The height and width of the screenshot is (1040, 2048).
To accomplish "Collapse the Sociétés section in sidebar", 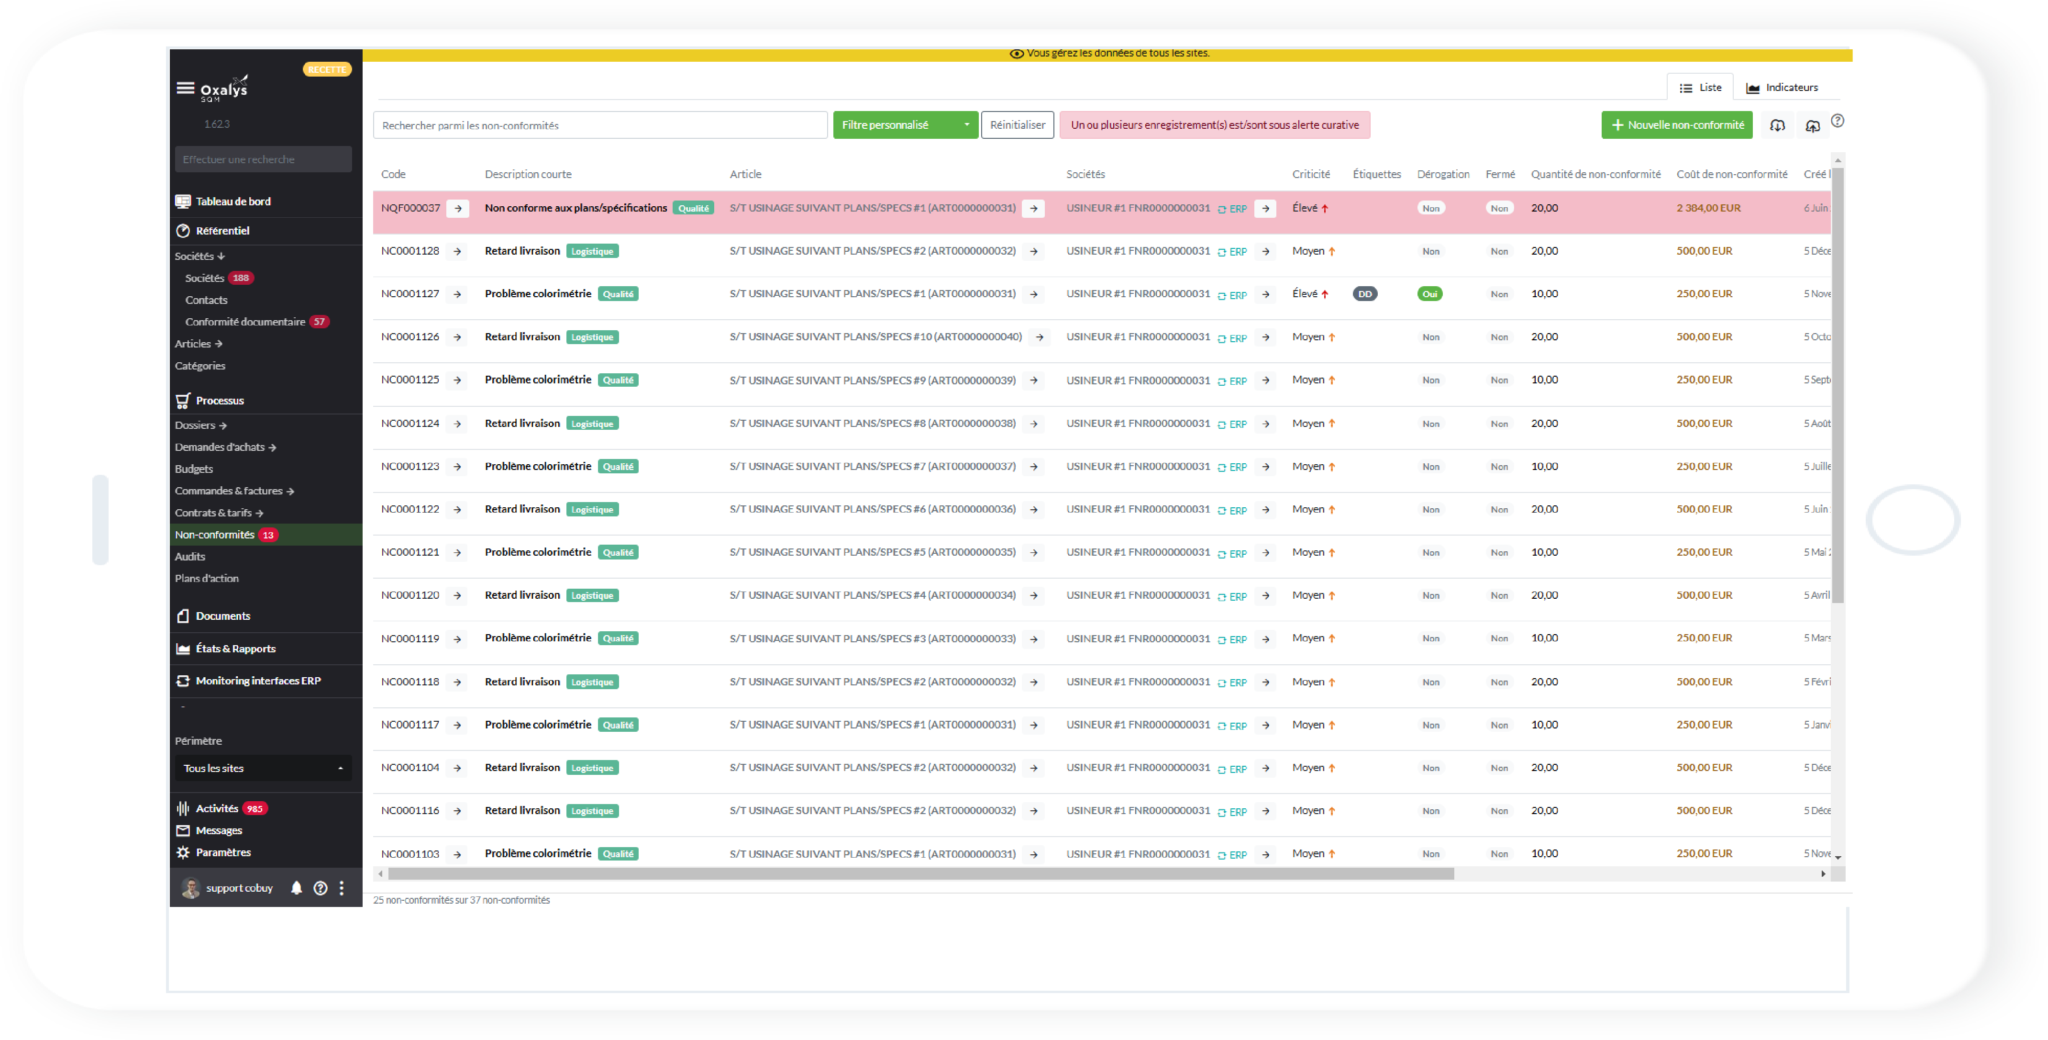I will tap(200, 257).
